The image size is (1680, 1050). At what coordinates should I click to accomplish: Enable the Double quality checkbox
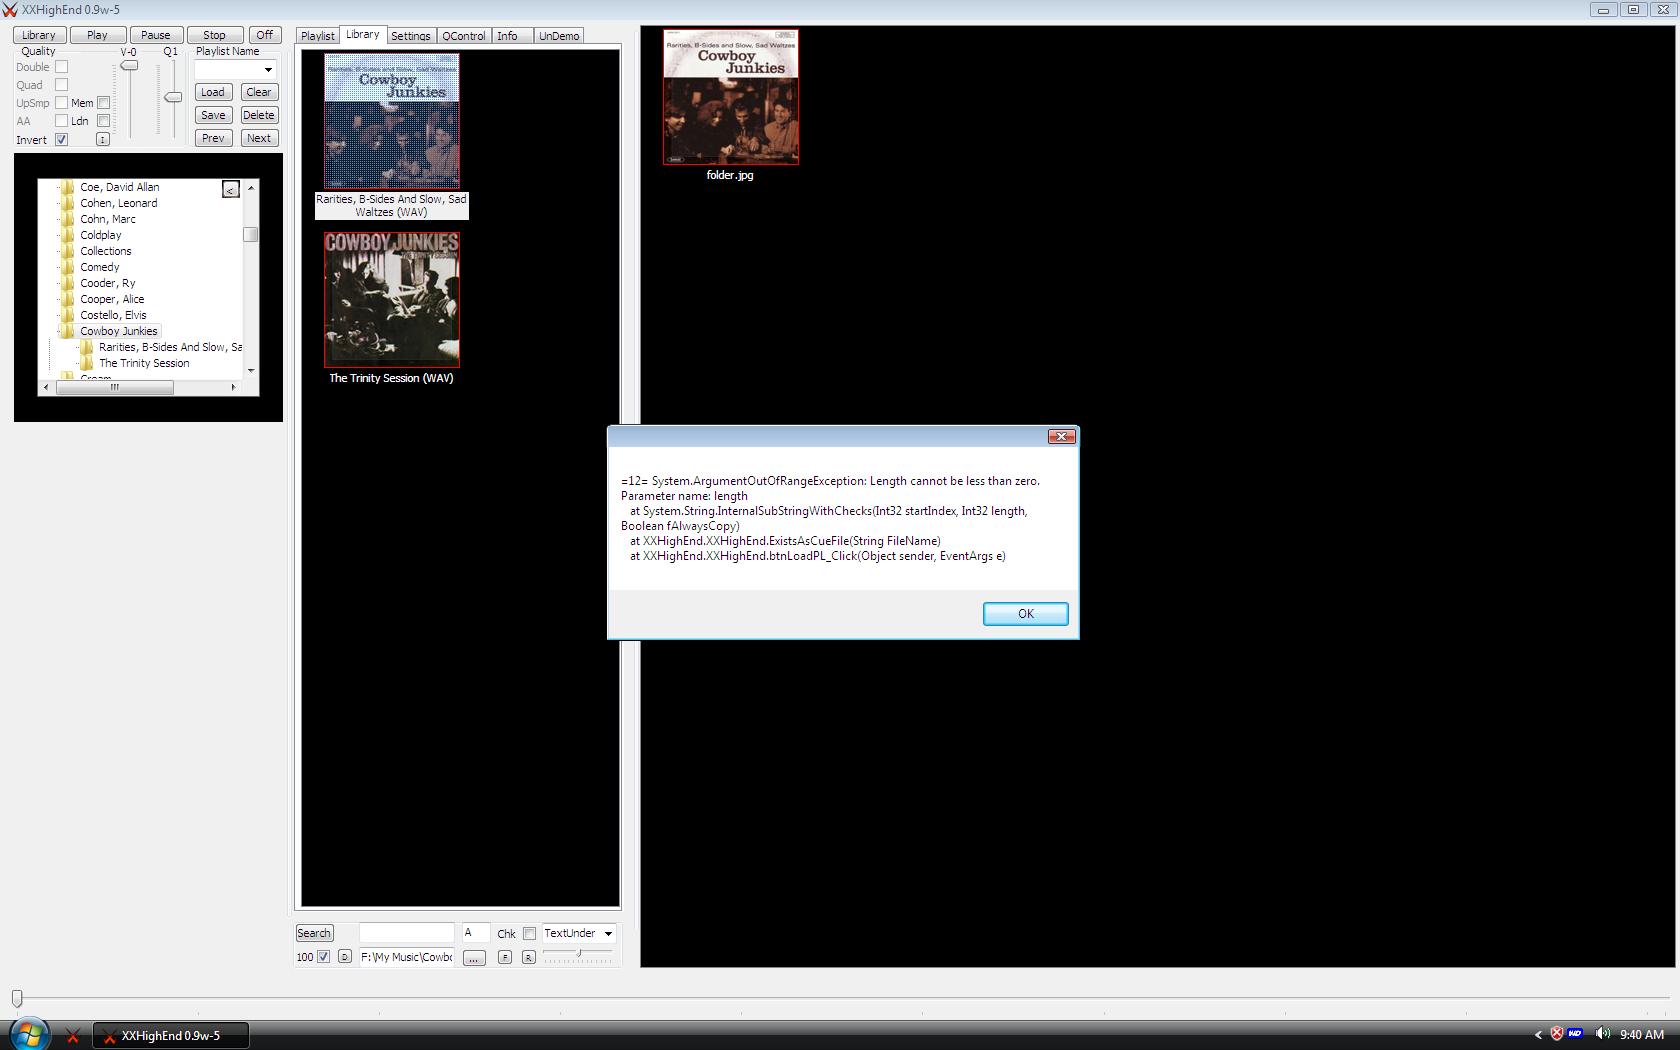[x=61, y=67]
